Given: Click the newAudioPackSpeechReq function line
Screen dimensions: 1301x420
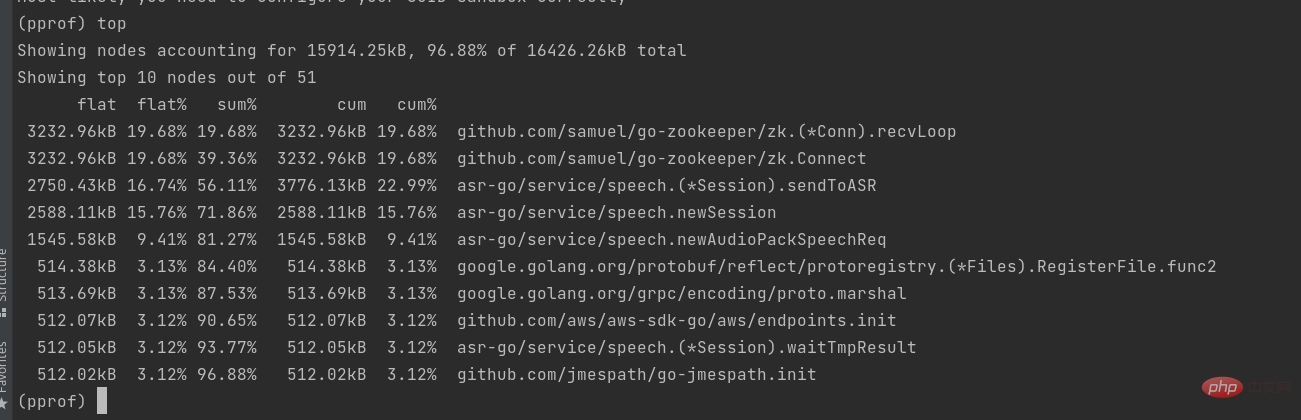Looking at the screenshot, I should [x=671, y=239].
